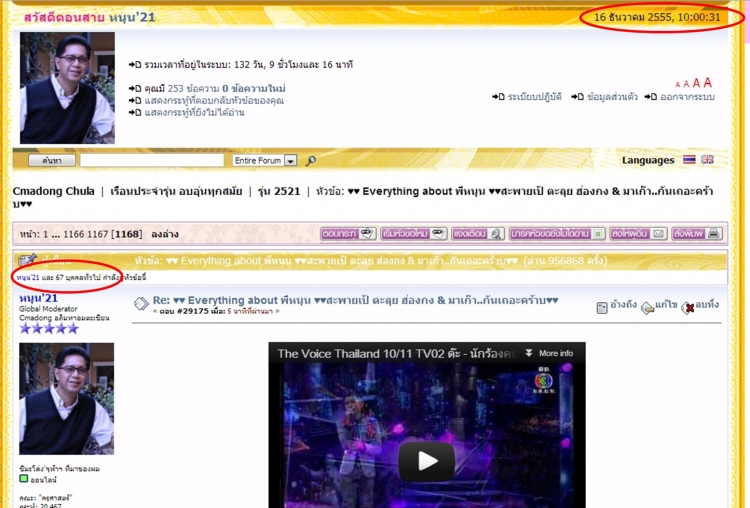The image size is (750, 508).
Task: Click the edit (แก้ไข) pencil icon
Action: [647, 308]
